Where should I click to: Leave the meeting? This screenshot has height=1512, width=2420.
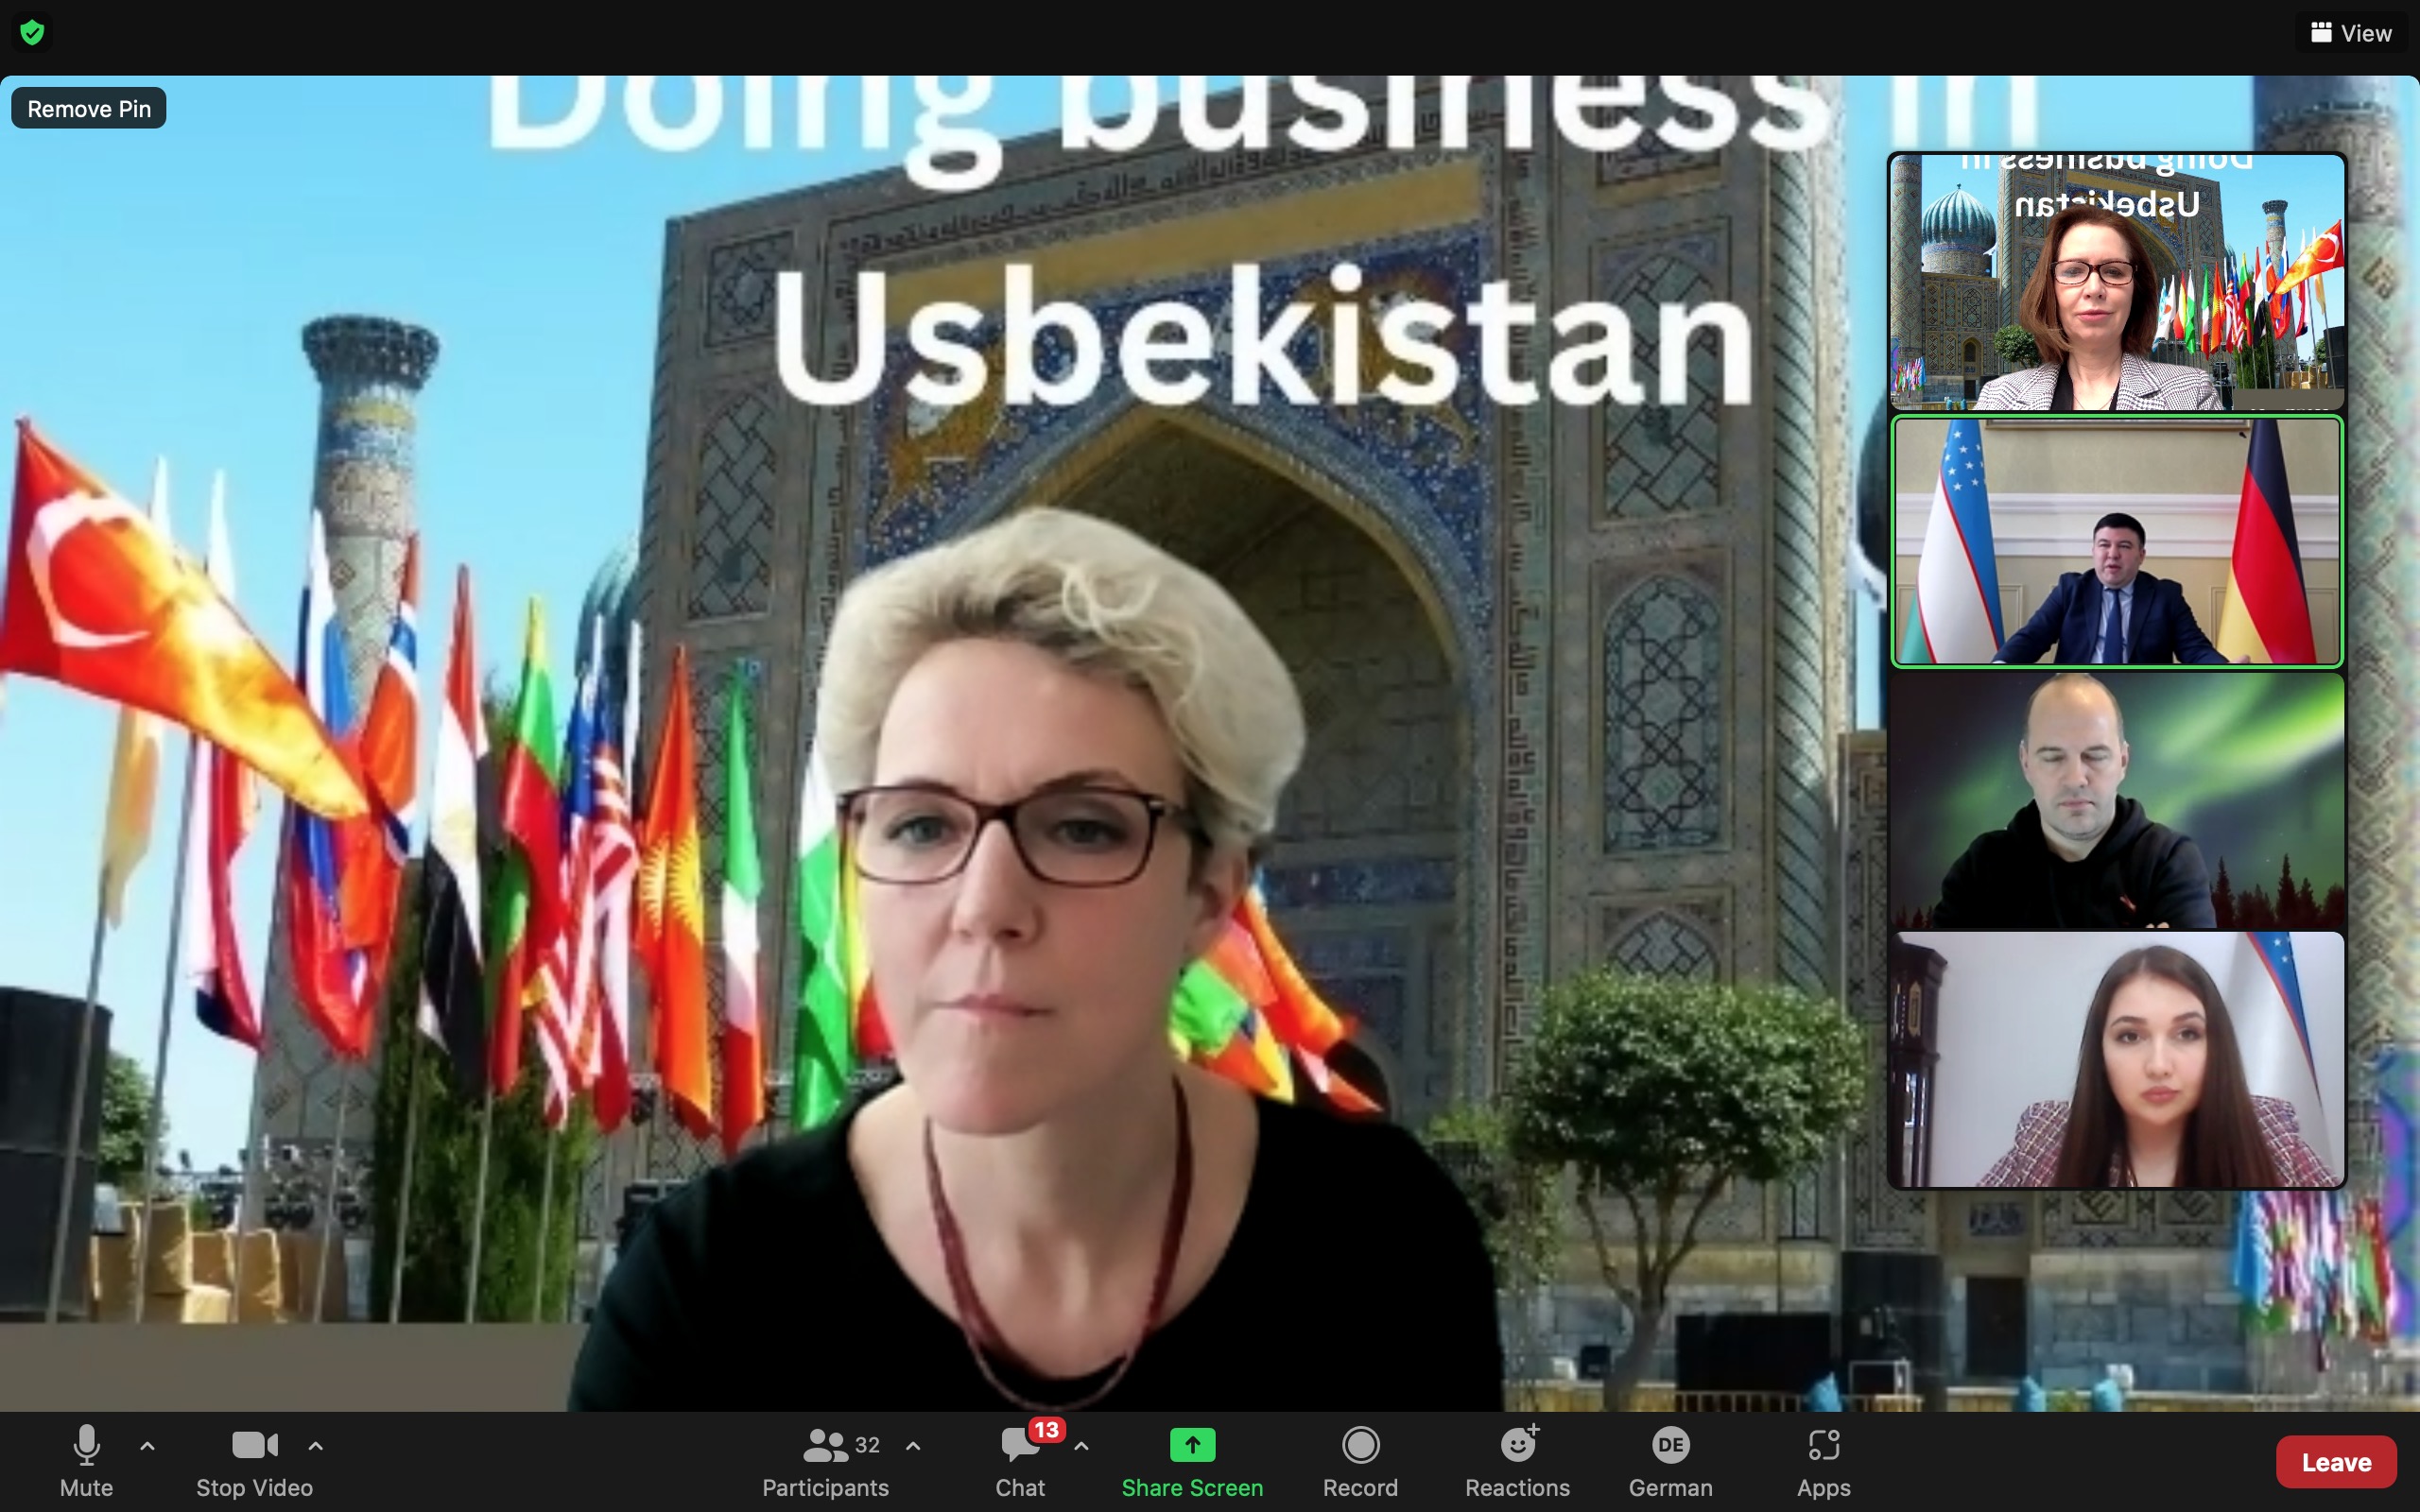tap(2336, 1462)
